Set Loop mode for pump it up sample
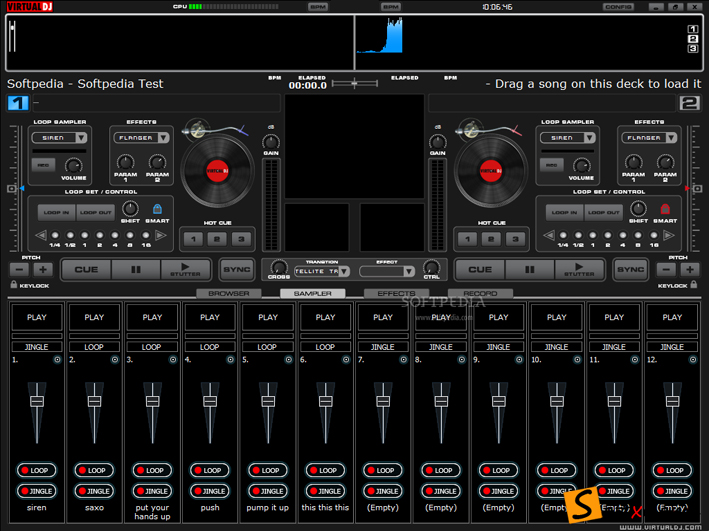The image size is (709, 531). point(268,470)
